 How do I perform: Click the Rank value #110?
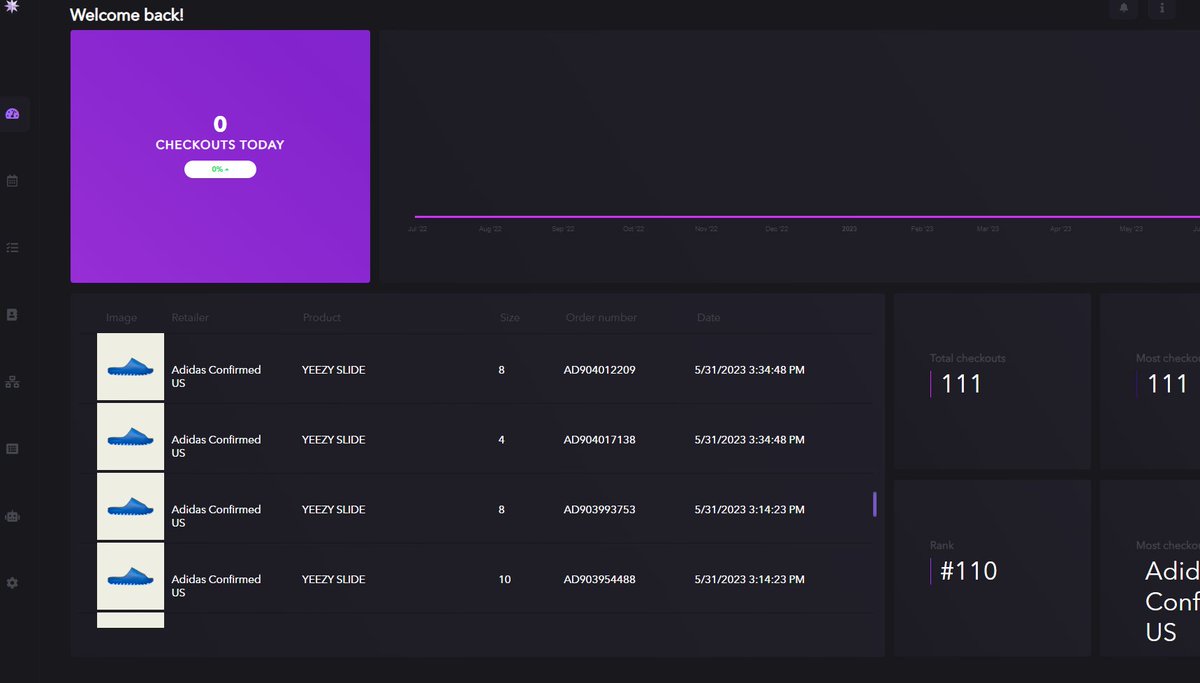click(969, 571)
